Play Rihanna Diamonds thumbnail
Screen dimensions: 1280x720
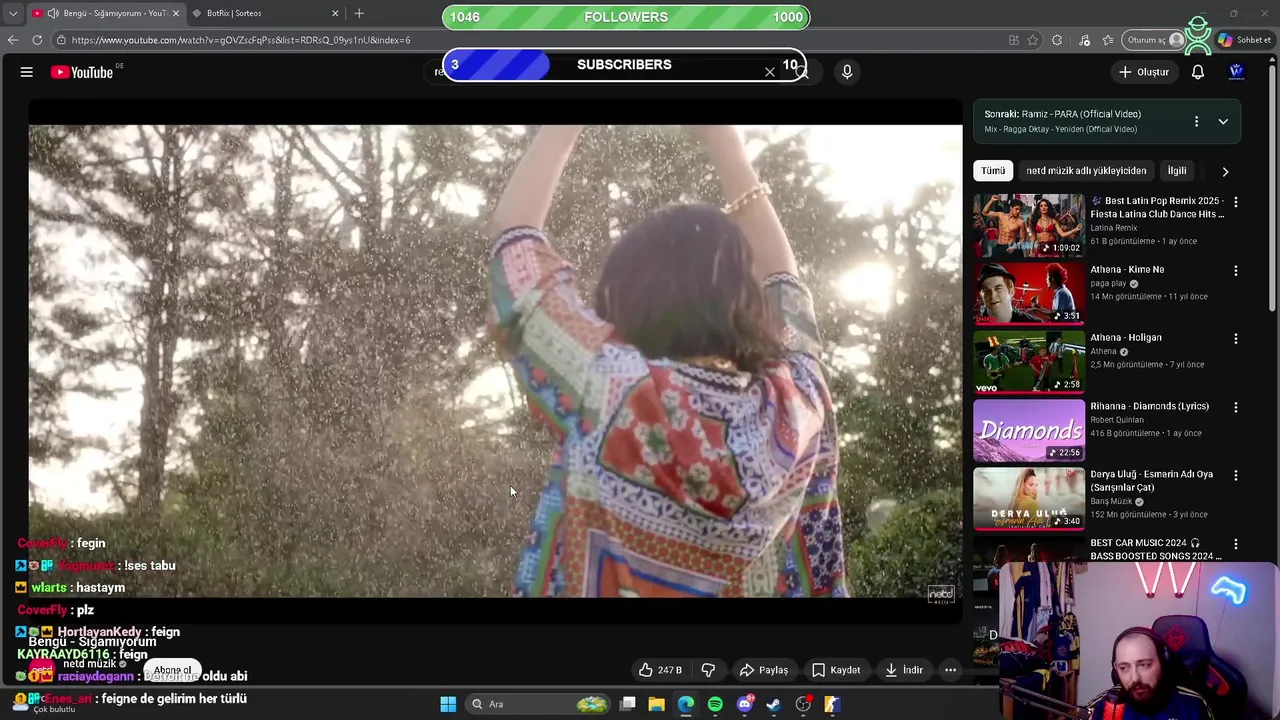coord(1029,430)
